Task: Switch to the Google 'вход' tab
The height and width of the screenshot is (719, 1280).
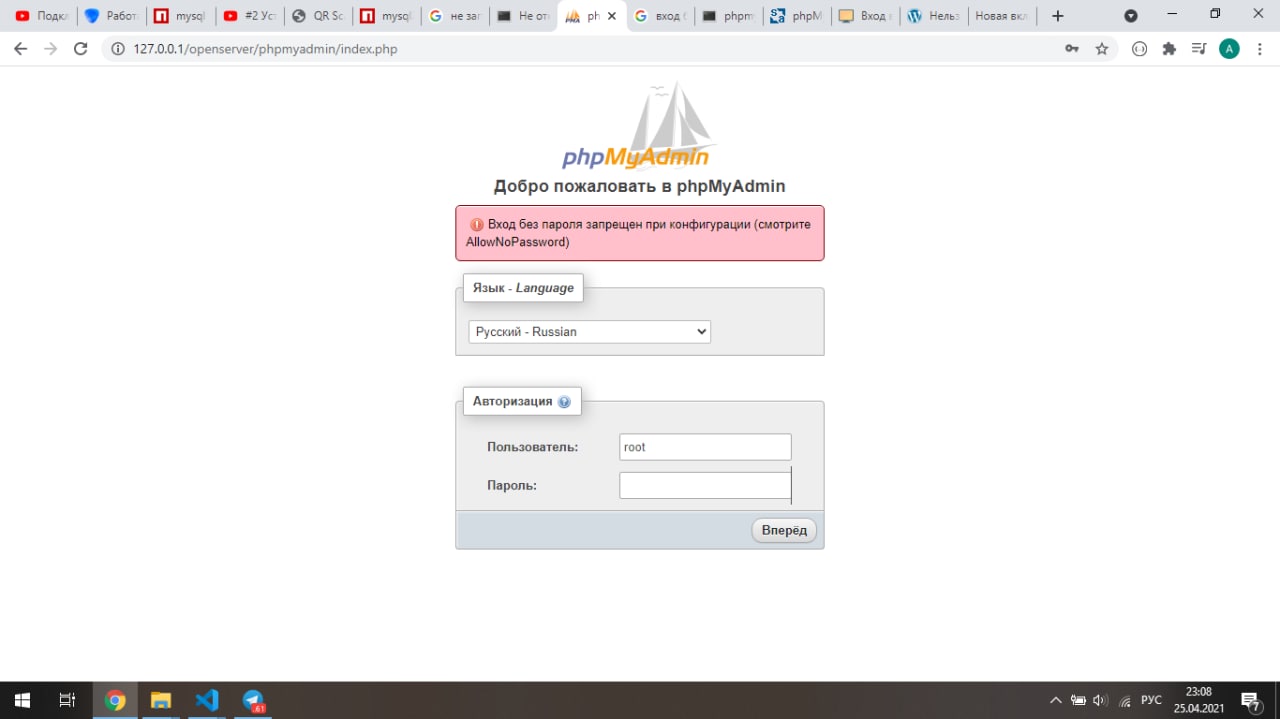Action: tap(660, 16)
